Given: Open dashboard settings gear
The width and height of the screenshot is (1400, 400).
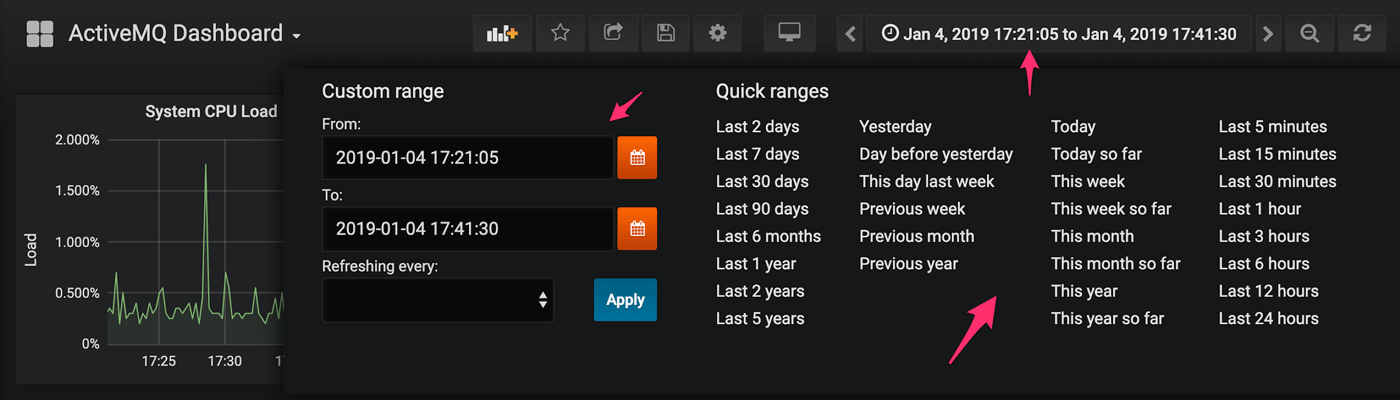Looking at the screenshot, I should pyautogui.click(x=717, y=34).
